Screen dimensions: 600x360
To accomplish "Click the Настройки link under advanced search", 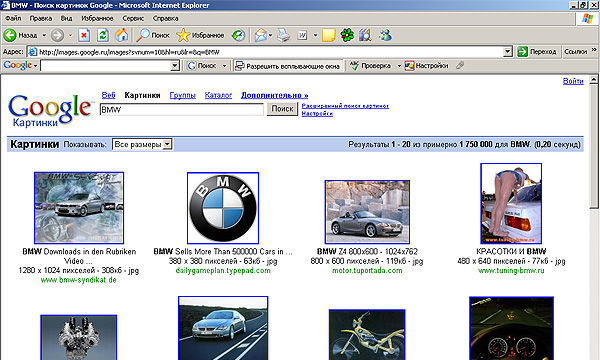I will pos(317,114).
